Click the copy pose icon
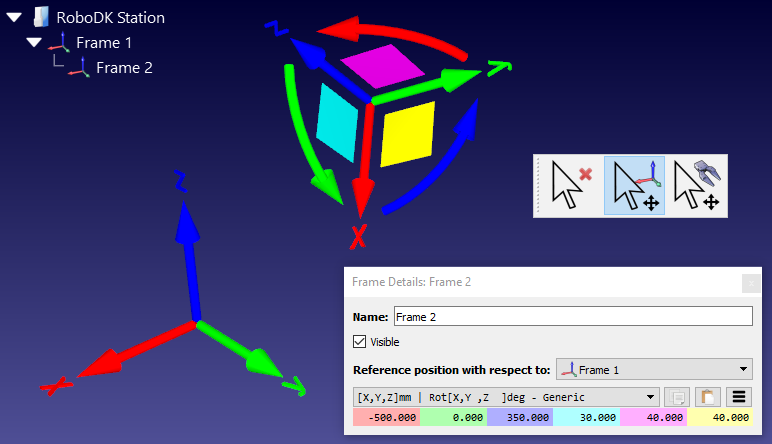 tap(678, 397)
